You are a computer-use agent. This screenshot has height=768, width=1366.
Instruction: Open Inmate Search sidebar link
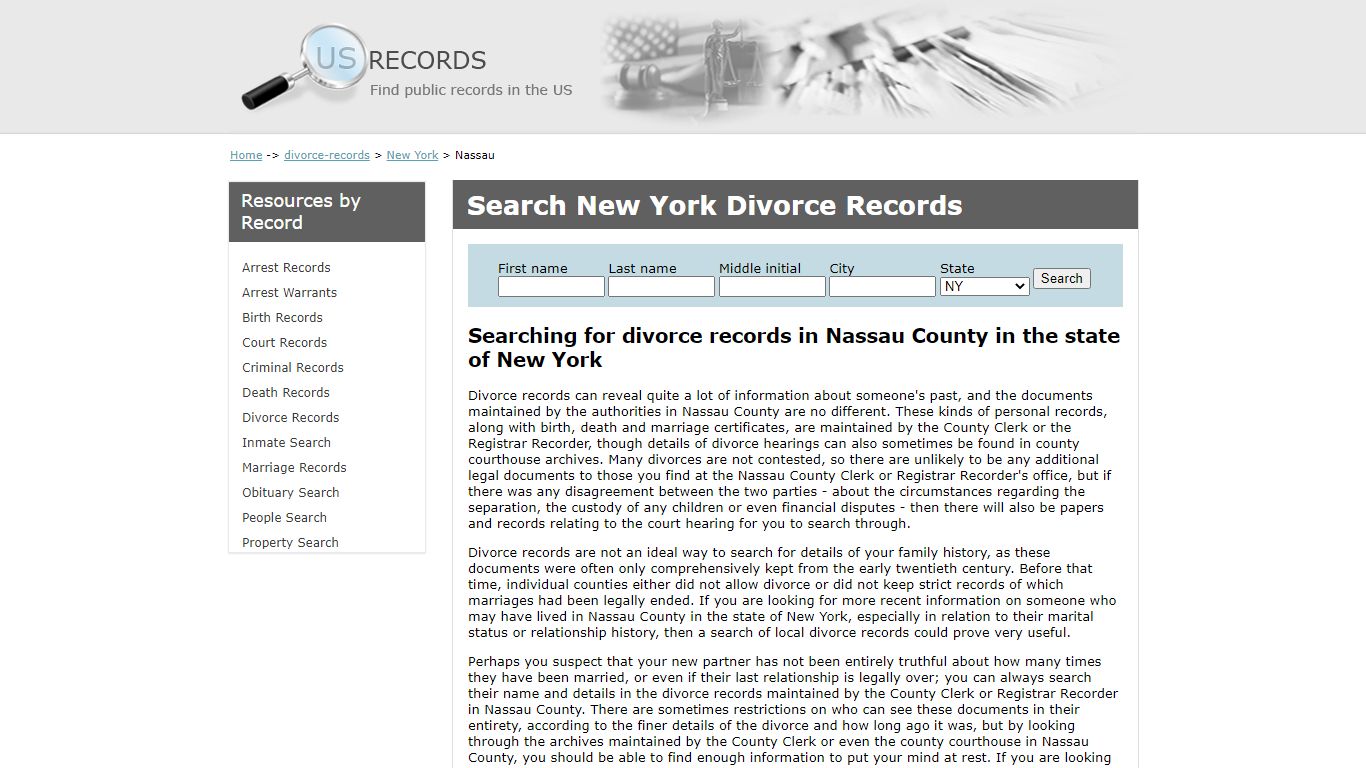coord(286,442)
